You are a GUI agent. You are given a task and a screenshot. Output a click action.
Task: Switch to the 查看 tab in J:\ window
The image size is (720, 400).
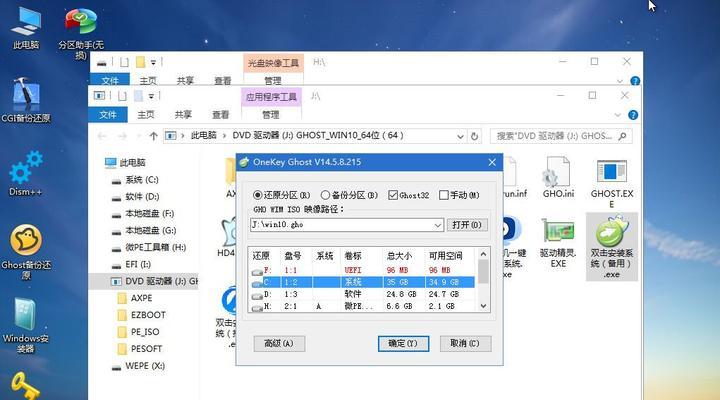click(220, 115)
